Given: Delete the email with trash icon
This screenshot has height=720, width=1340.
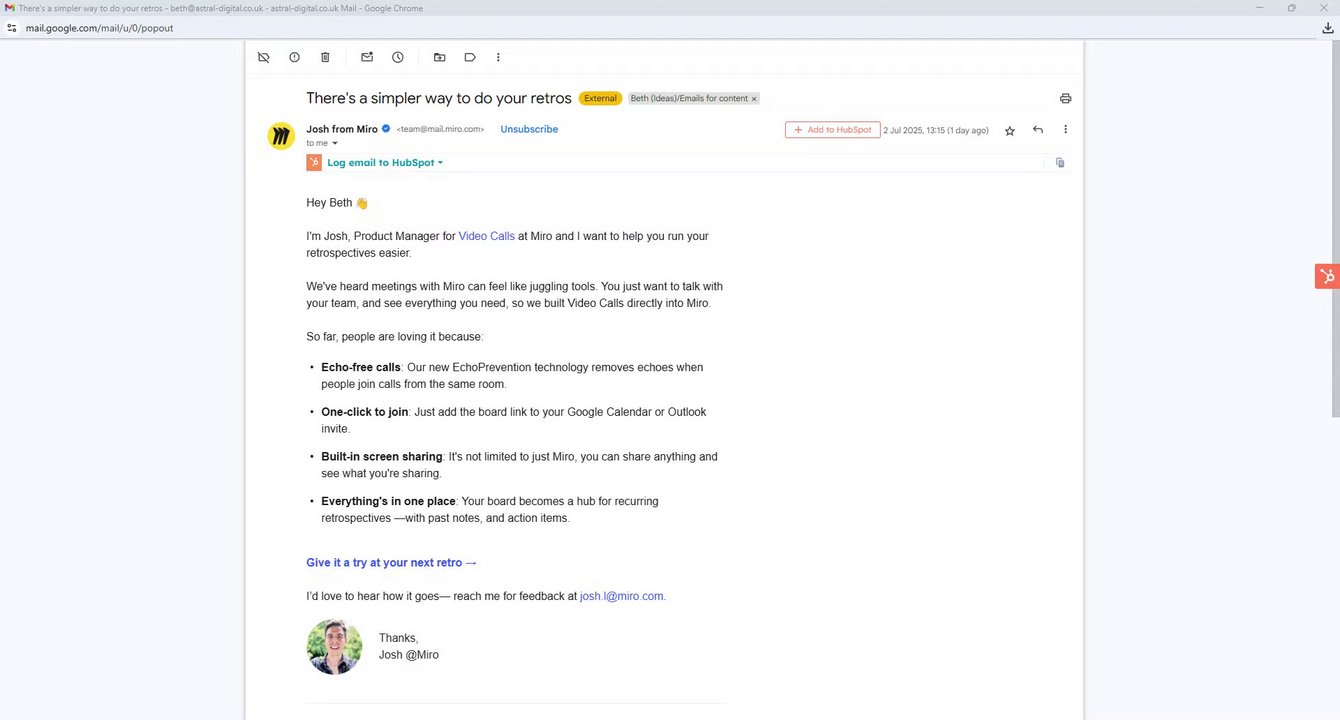Looking at the screenshot, I should (x=325, y=57).
